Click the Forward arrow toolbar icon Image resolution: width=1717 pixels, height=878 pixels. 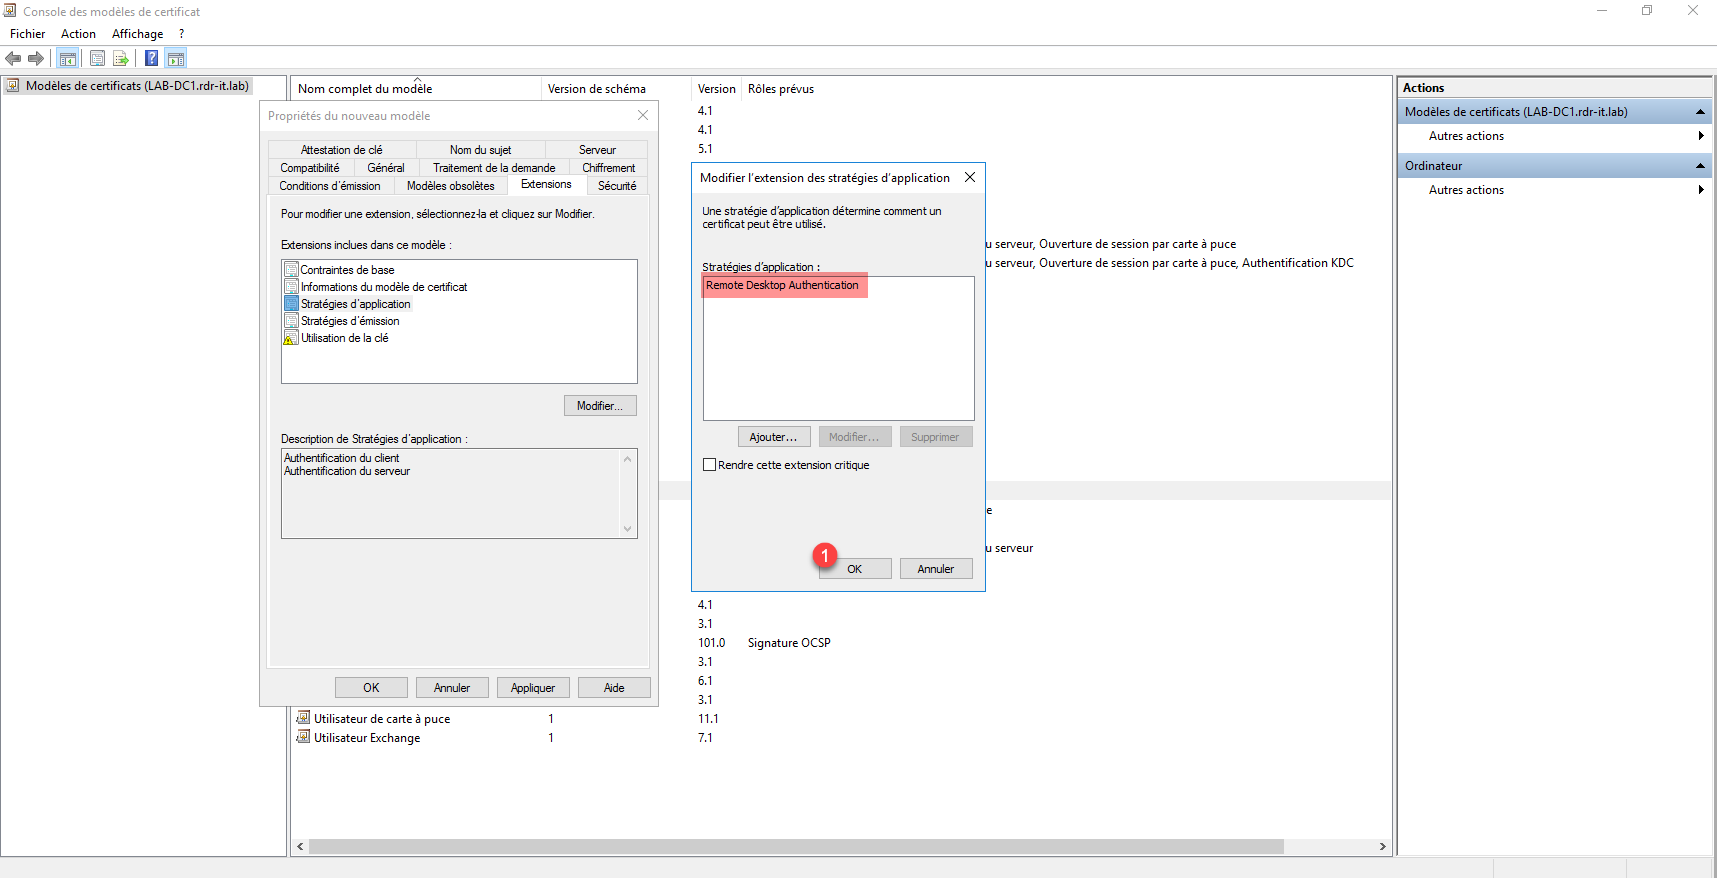36,59
